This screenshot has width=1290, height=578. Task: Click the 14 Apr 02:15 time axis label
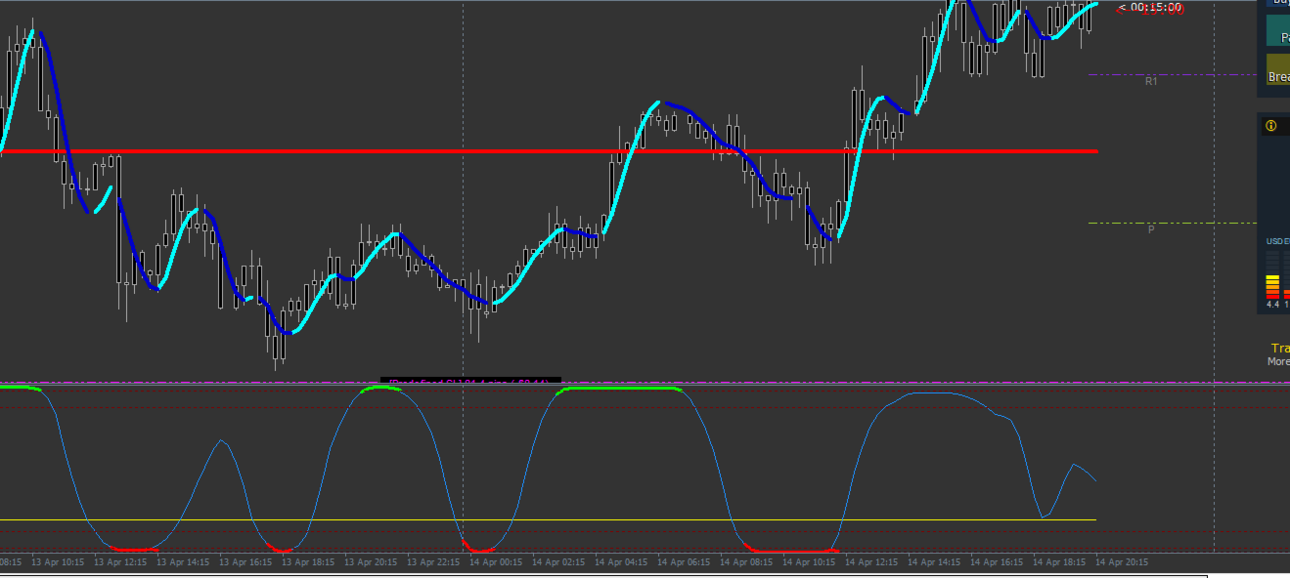[558, 562]
